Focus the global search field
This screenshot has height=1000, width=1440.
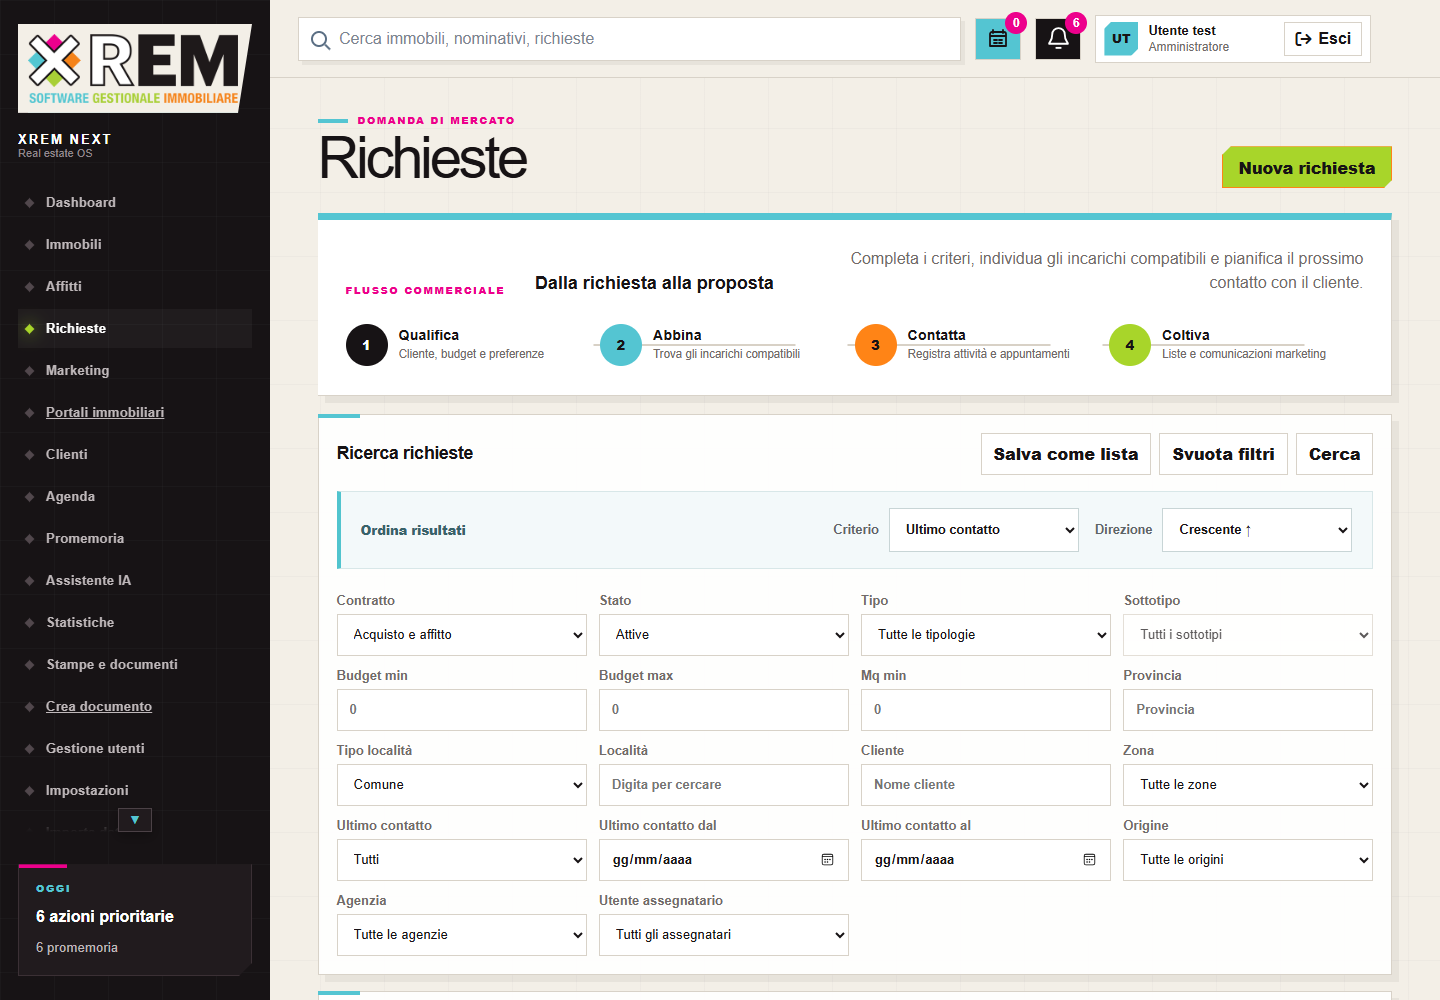630,39
